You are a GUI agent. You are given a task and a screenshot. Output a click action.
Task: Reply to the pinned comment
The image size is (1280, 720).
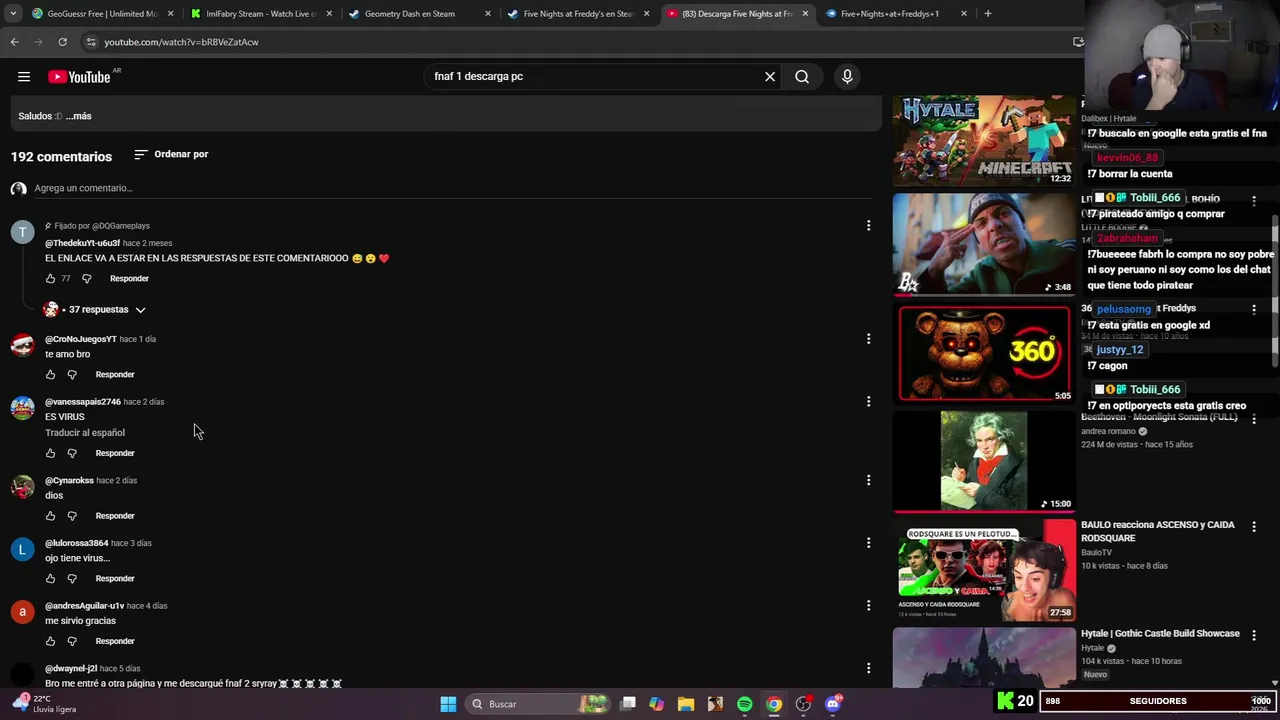[129, 279]
